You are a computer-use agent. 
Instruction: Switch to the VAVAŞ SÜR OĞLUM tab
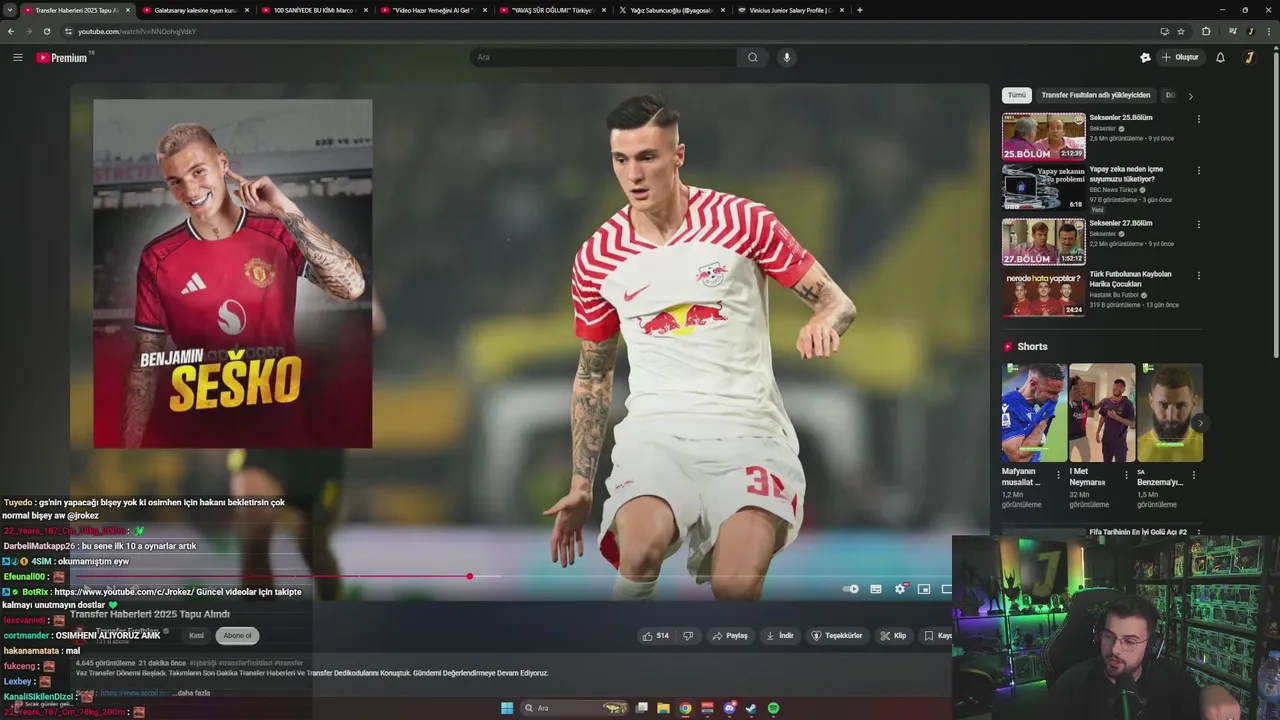(x=551, y=10)
